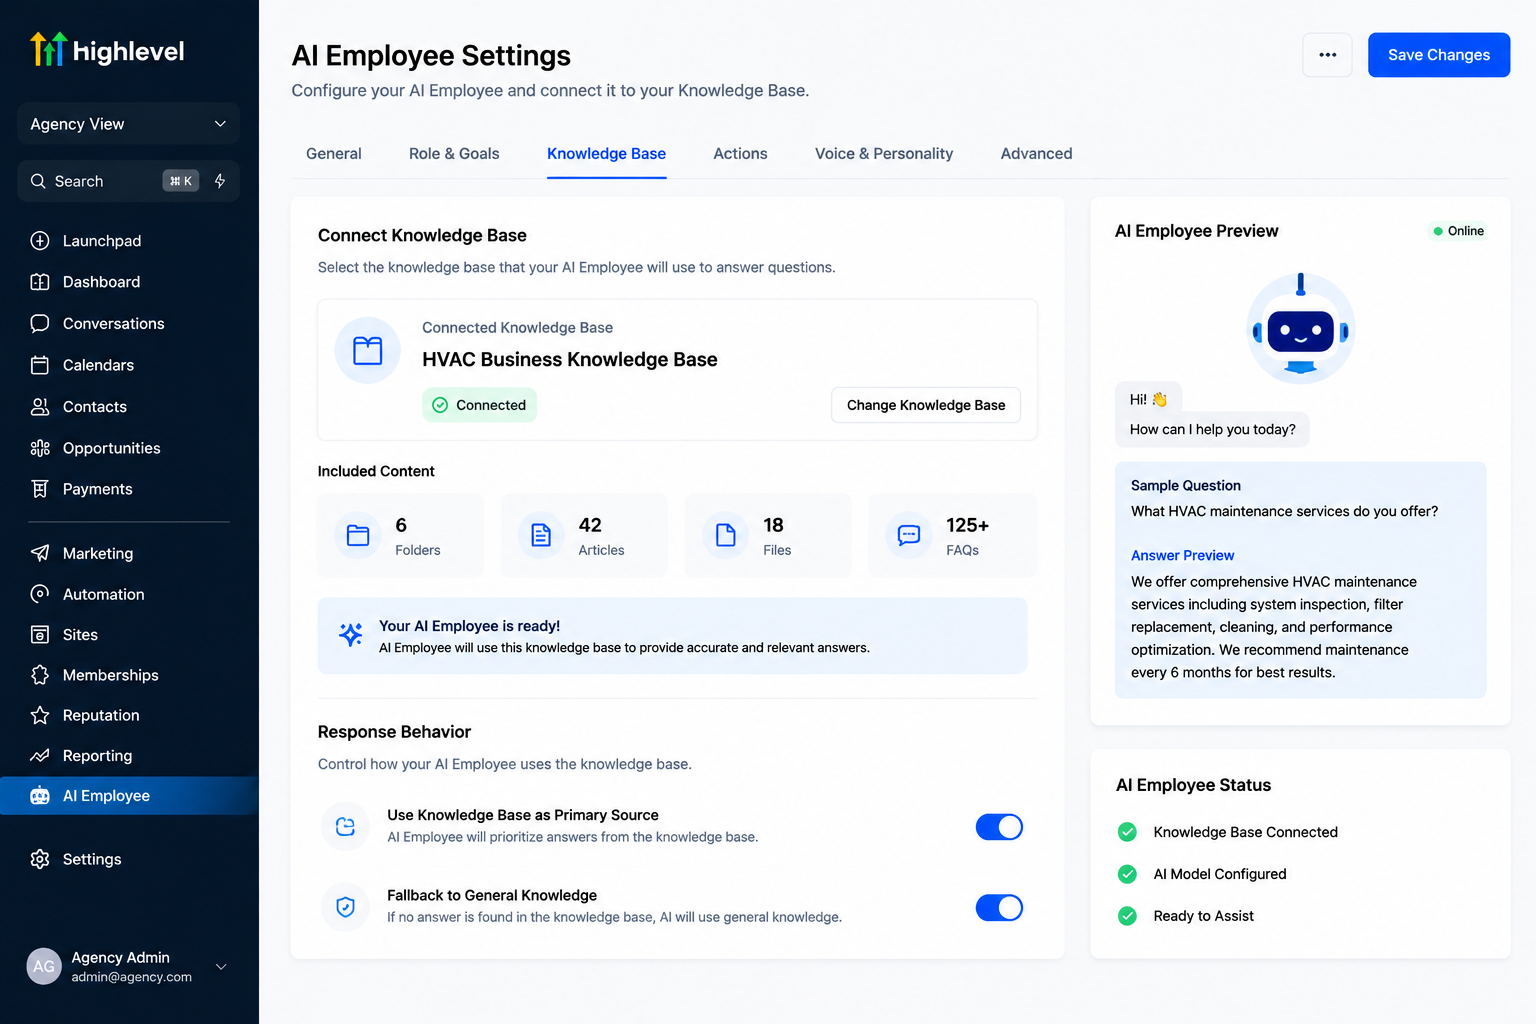Click the Opportunities sidebar icon
The image size is (1536, 1024).
tap(40, 448)
